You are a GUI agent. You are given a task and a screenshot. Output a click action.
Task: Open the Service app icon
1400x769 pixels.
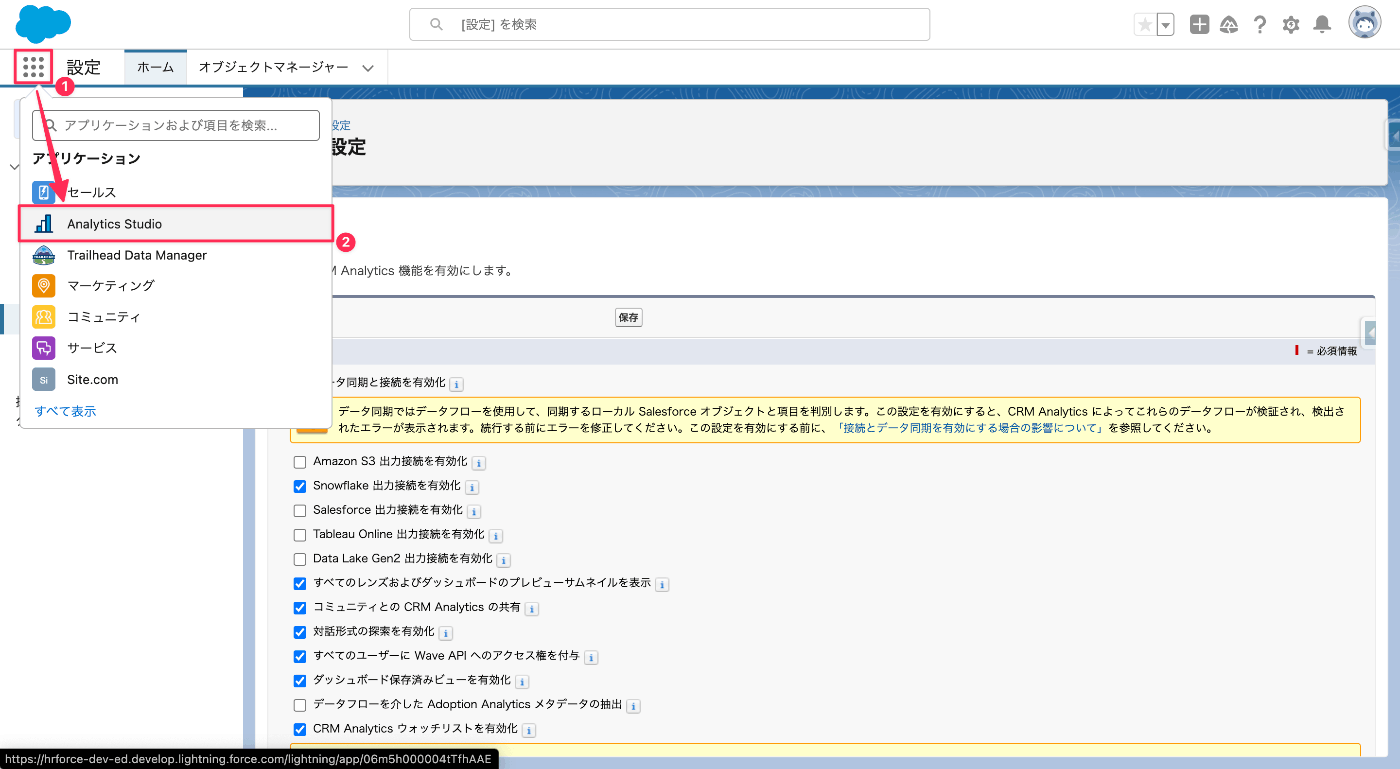43,348
